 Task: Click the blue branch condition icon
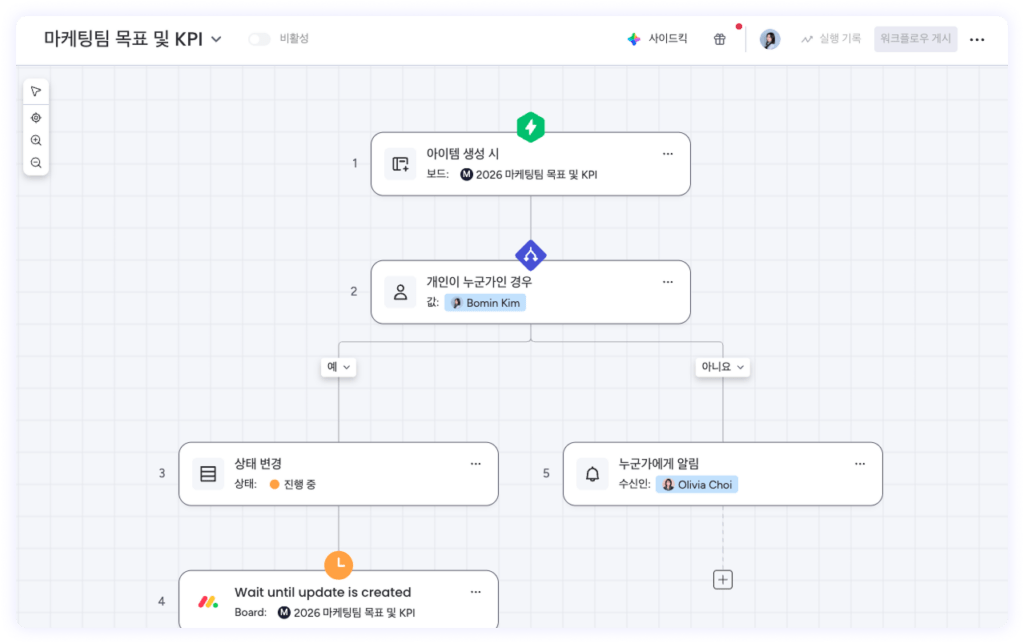[x=530, y=255]
